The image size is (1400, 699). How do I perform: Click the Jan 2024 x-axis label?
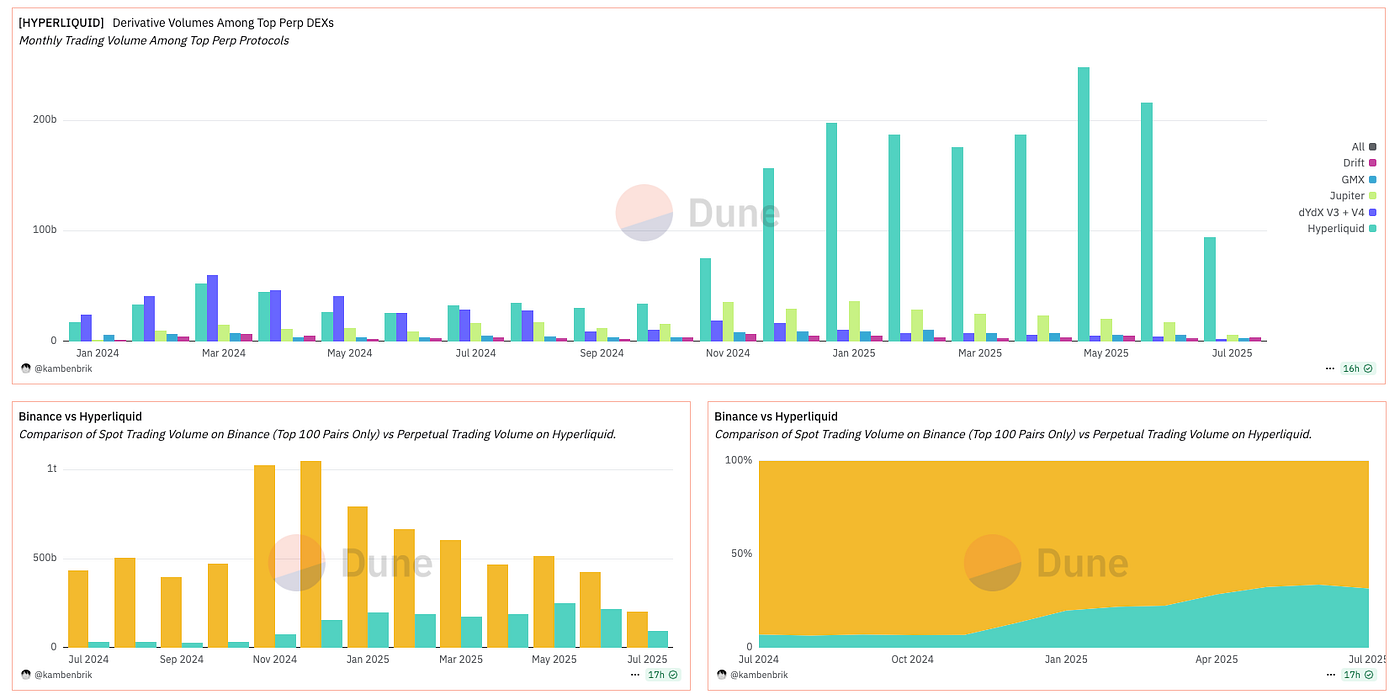tap(98, 353)
